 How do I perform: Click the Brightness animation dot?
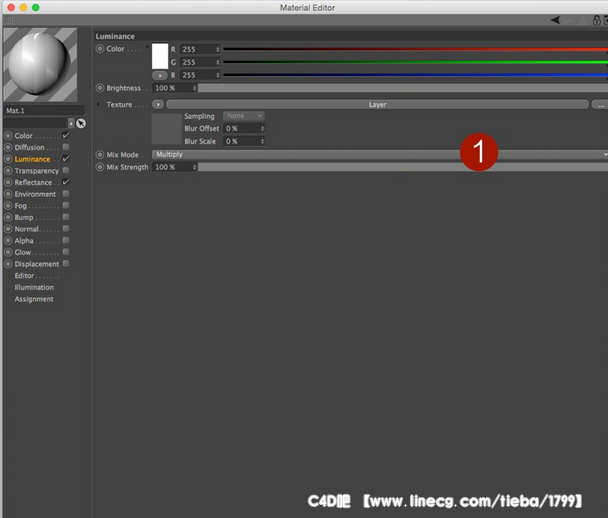[100, 88]
